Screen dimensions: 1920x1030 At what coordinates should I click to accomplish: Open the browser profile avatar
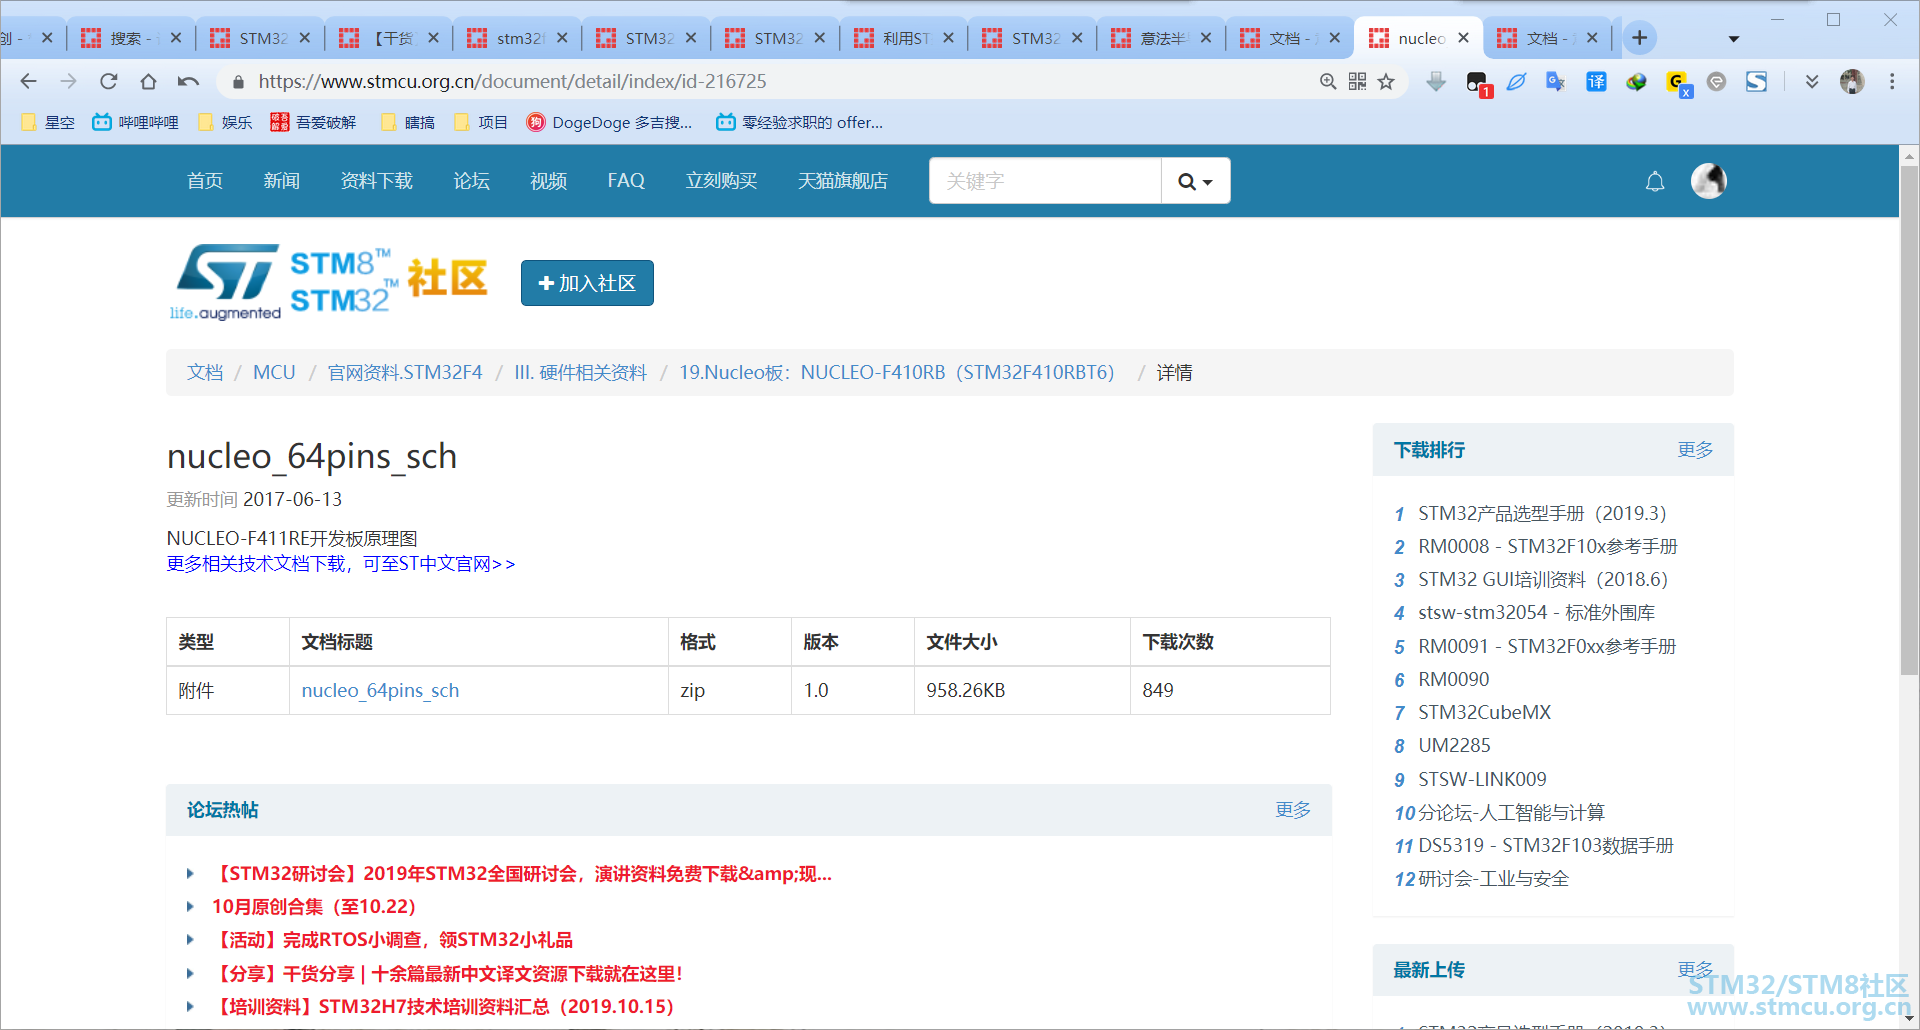click(1852, 81)
